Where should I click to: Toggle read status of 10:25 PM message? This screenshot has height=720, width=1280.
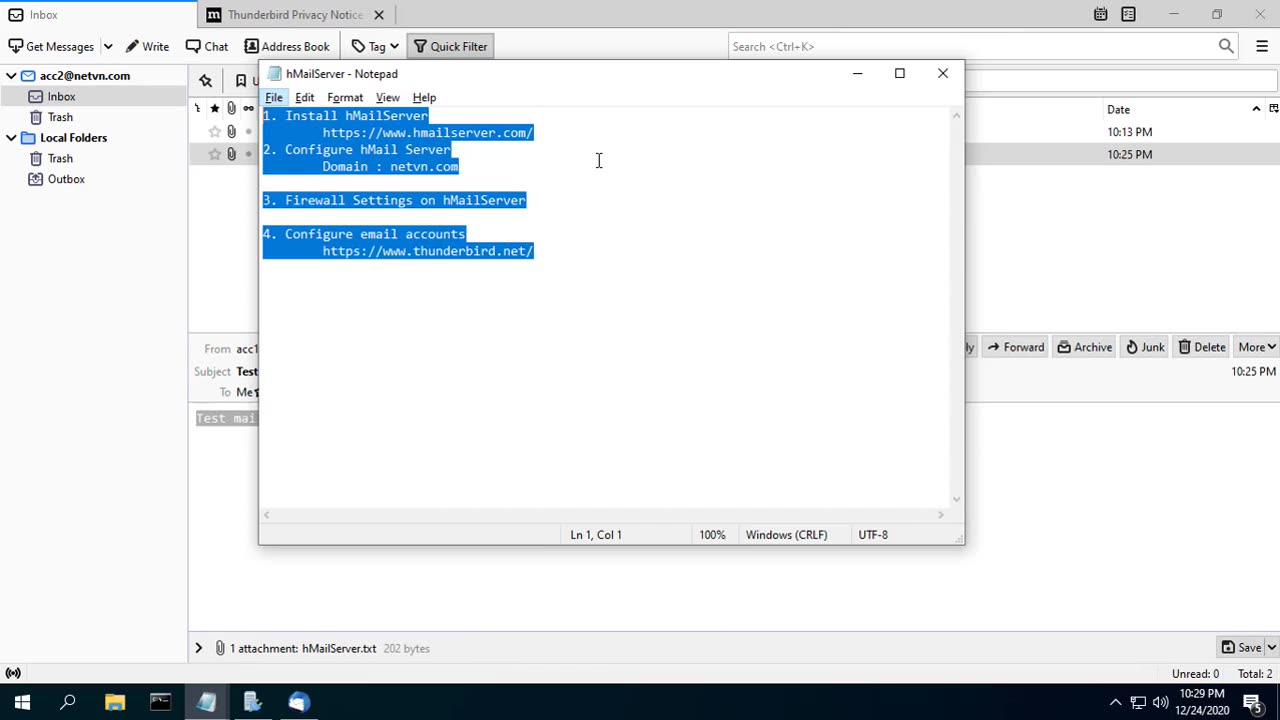[x=248, y=154]
